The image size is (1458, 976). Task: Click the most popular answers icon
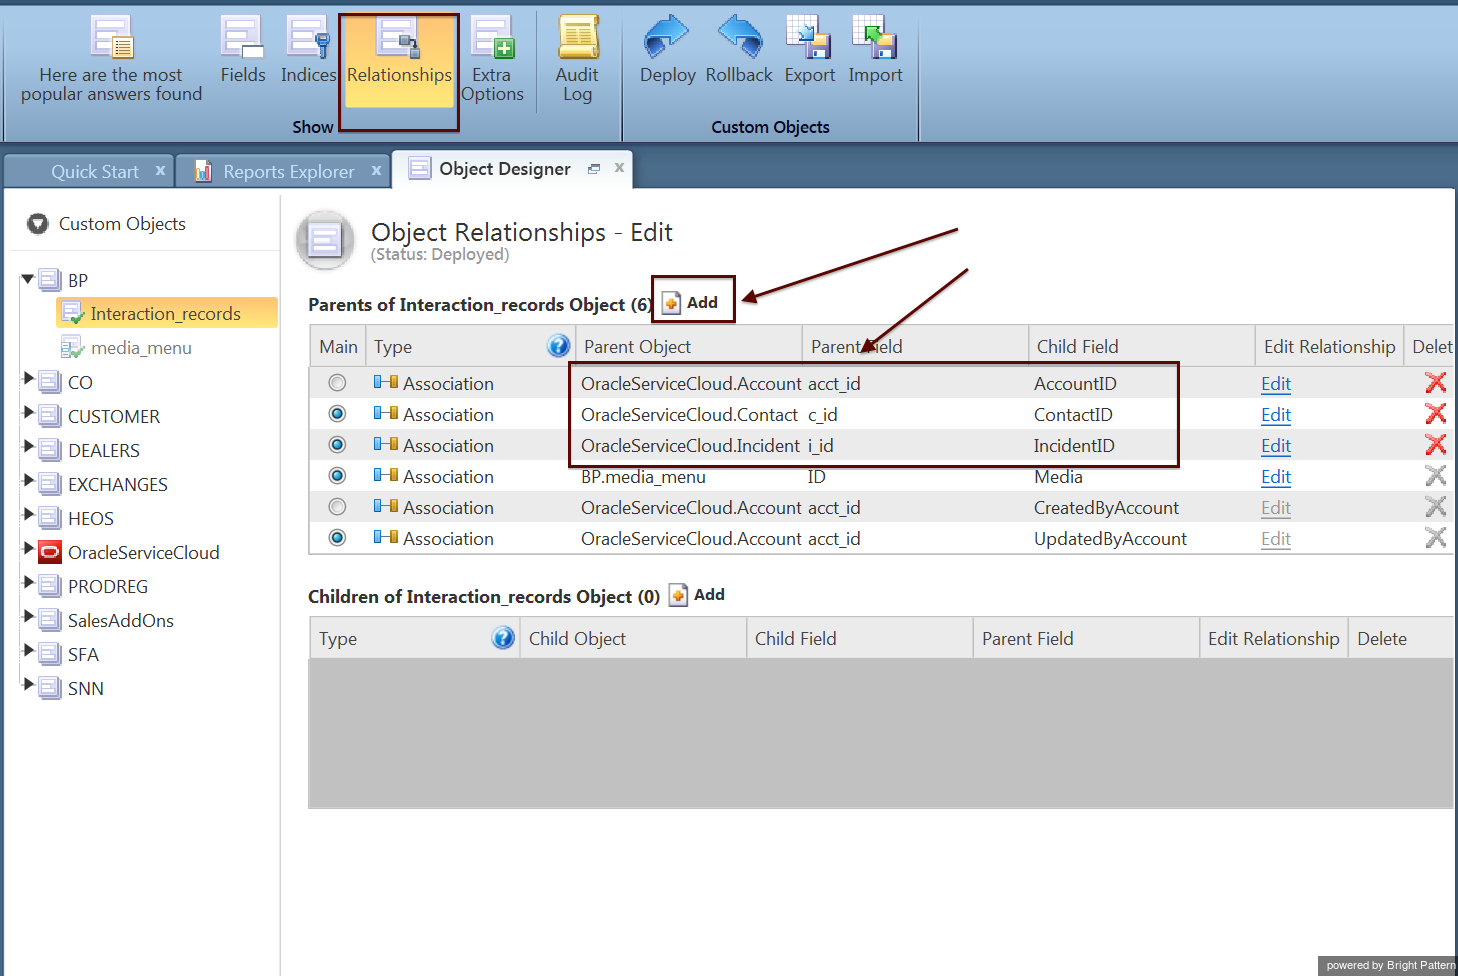click(112, 37)
